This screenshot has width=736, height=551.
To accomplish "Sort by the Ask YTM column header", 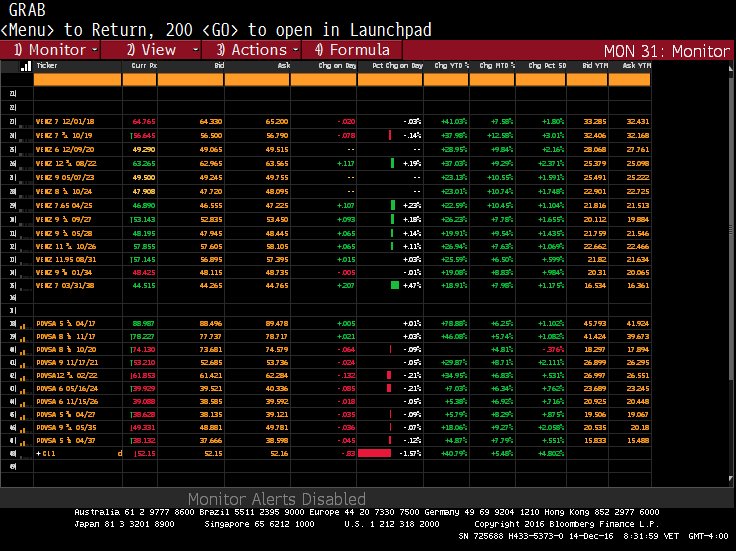I will tap(636, 66).
